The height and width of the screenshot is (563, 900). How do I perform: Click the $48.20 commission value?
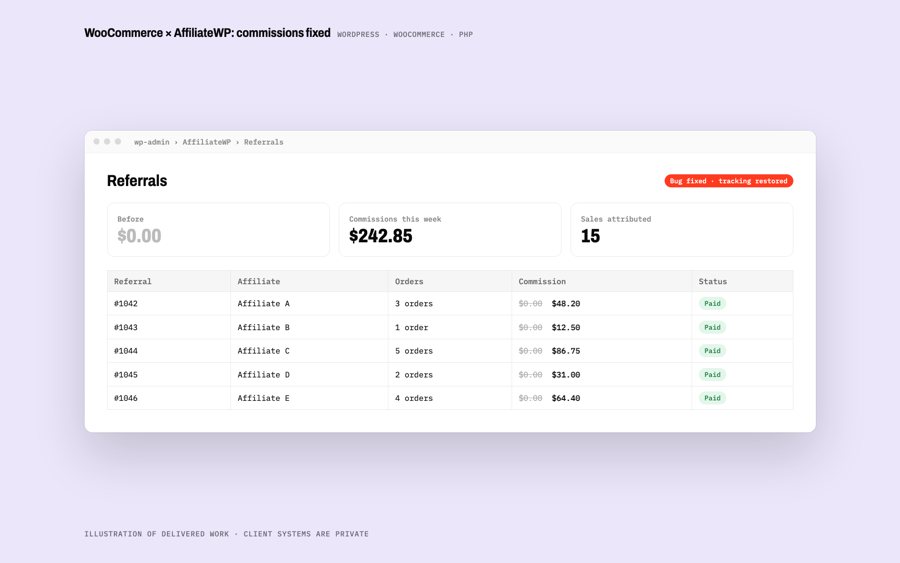[566, 304]
